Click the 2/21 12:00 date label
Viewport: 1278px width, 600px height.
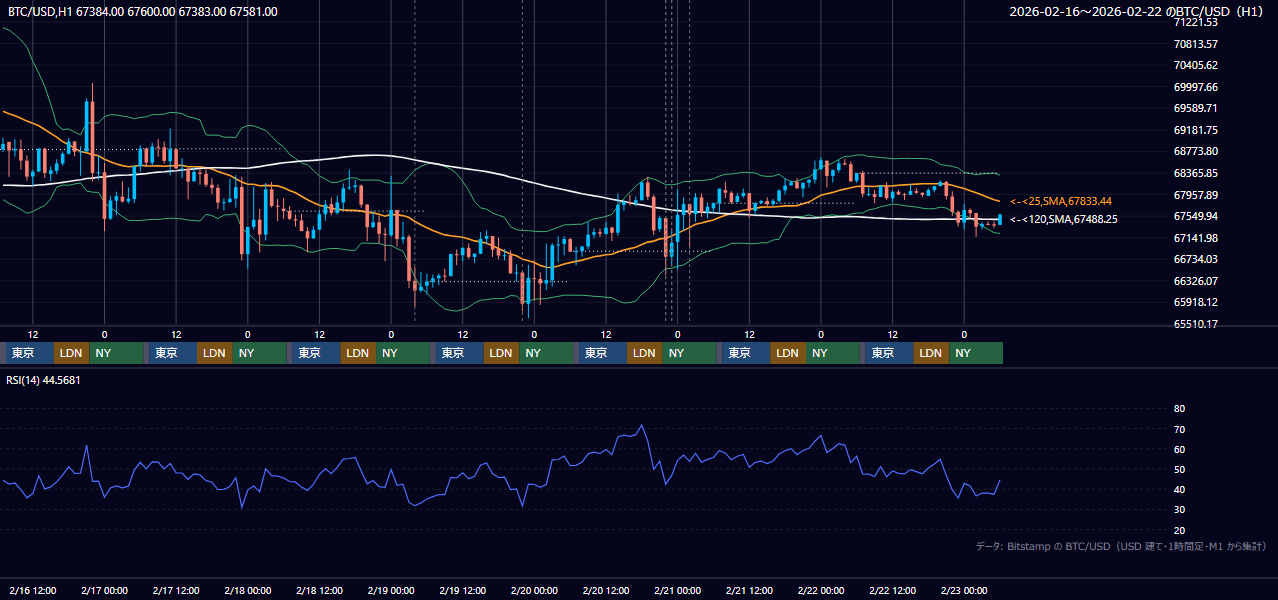(x=750, y=591)
